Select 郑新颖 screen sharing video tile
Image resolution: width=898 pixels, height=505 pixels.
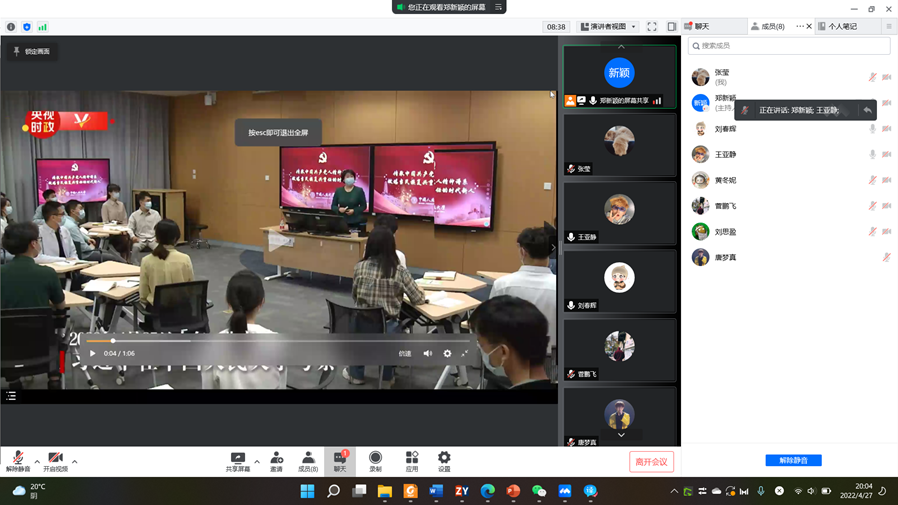point(620,77)
